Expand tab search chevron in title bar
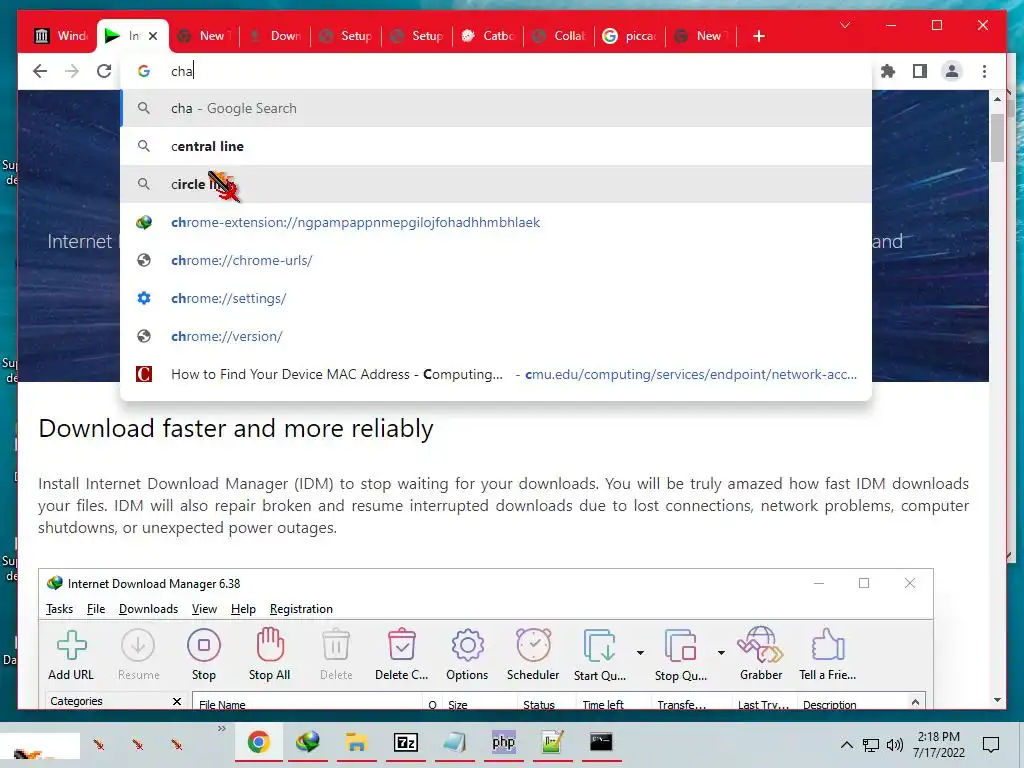The height and width of the screenshot is (768, 1024). pos(844,25)
